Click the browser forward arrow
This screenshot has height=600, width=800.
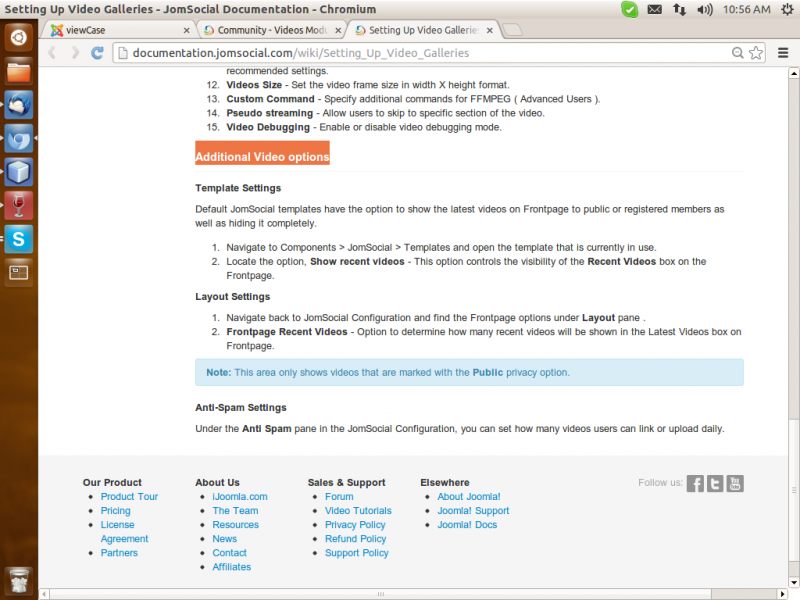(75, 53)
